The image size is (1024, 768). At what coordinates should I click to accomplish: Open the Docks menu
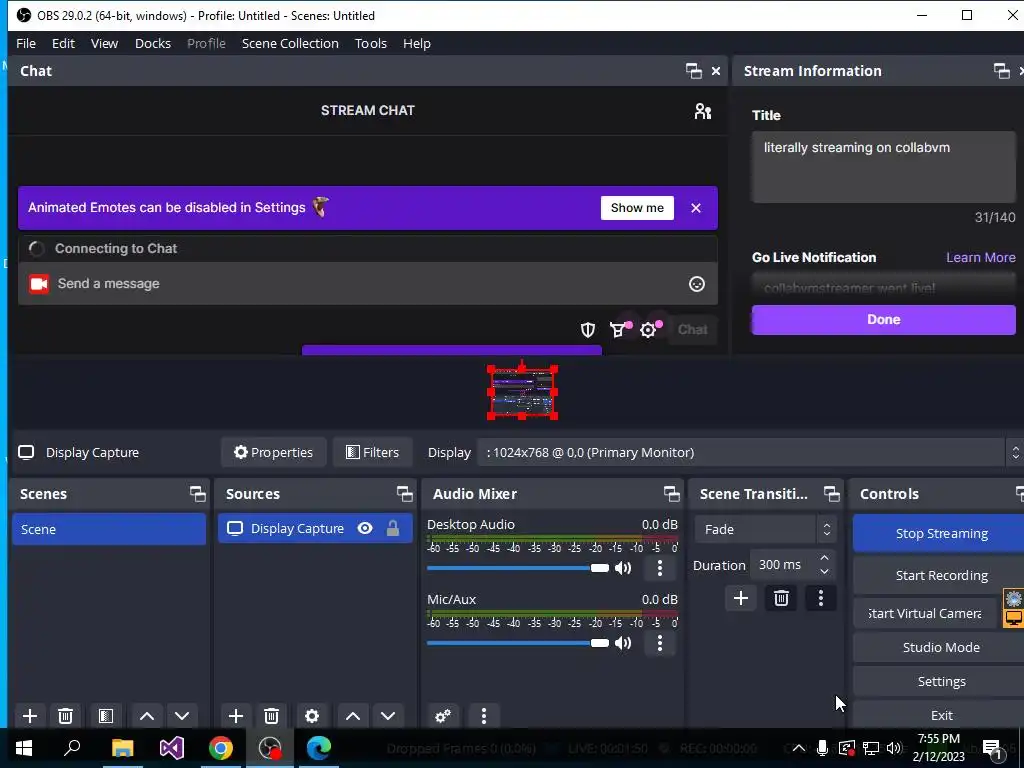153,43
